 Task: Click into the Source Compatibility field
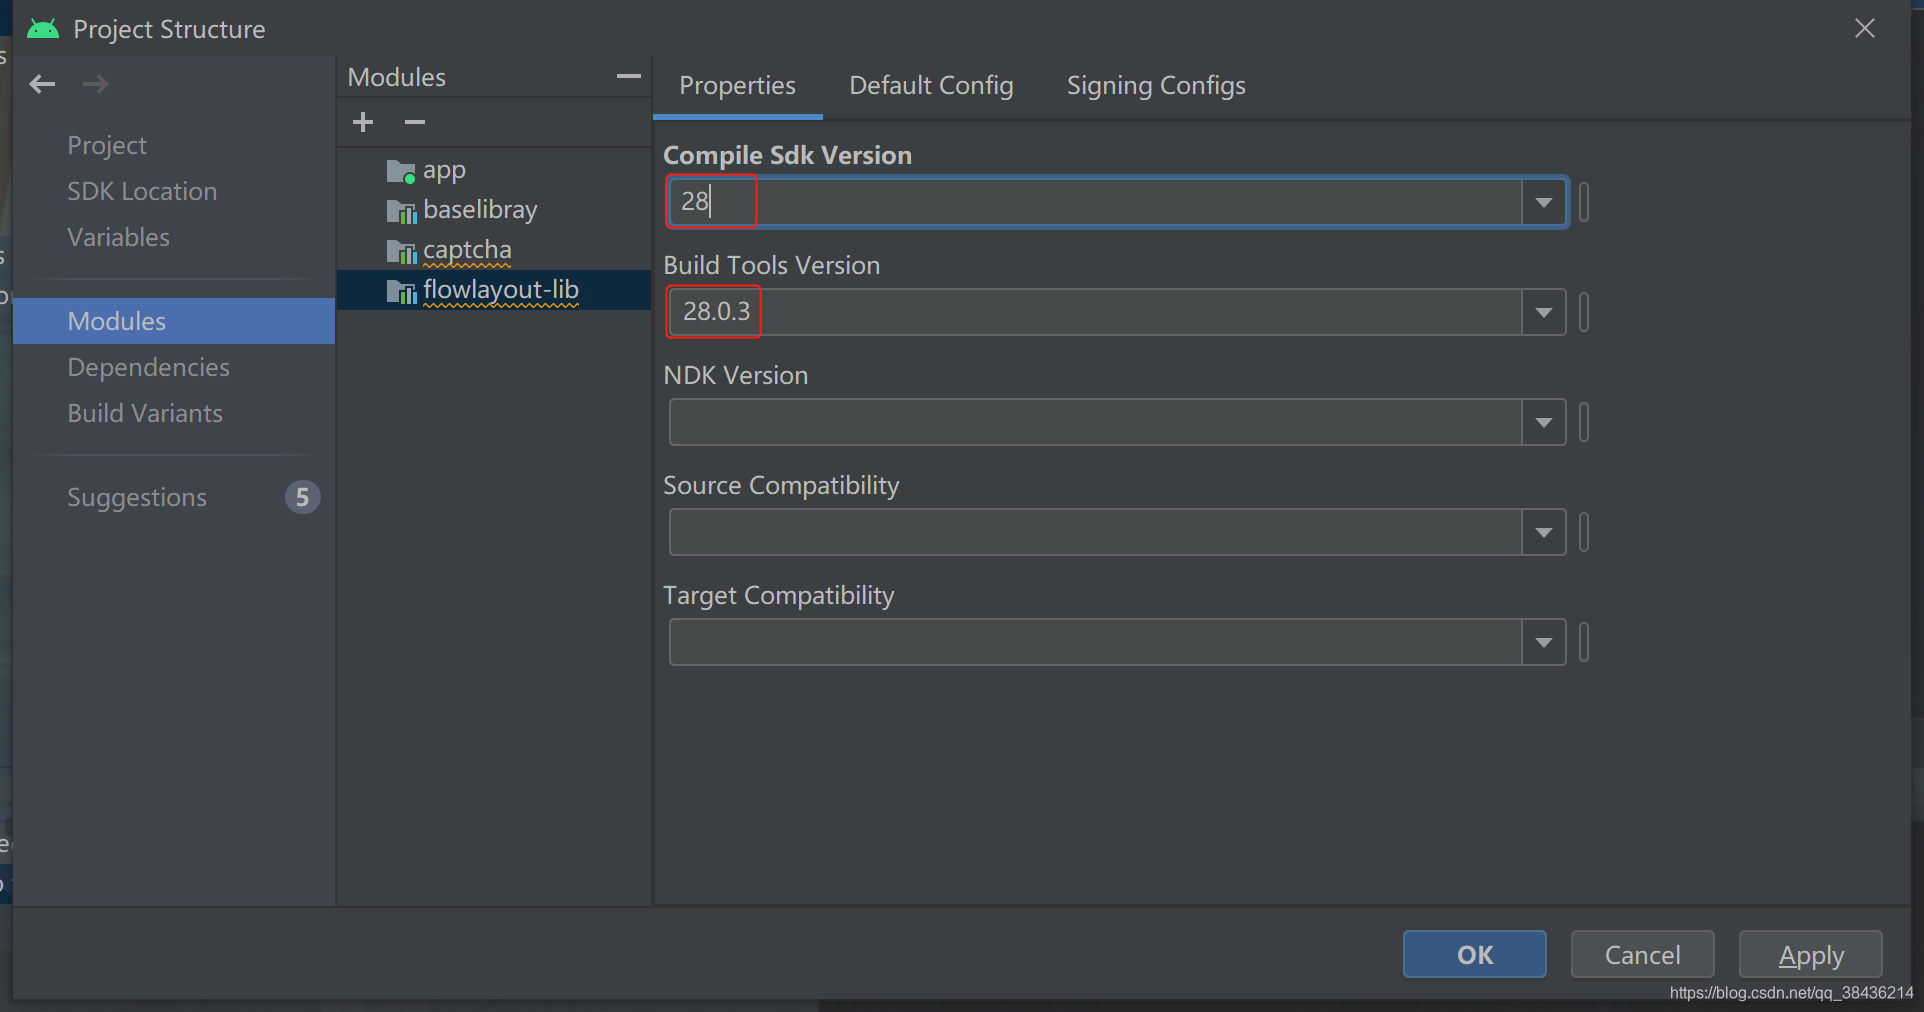1095,532
